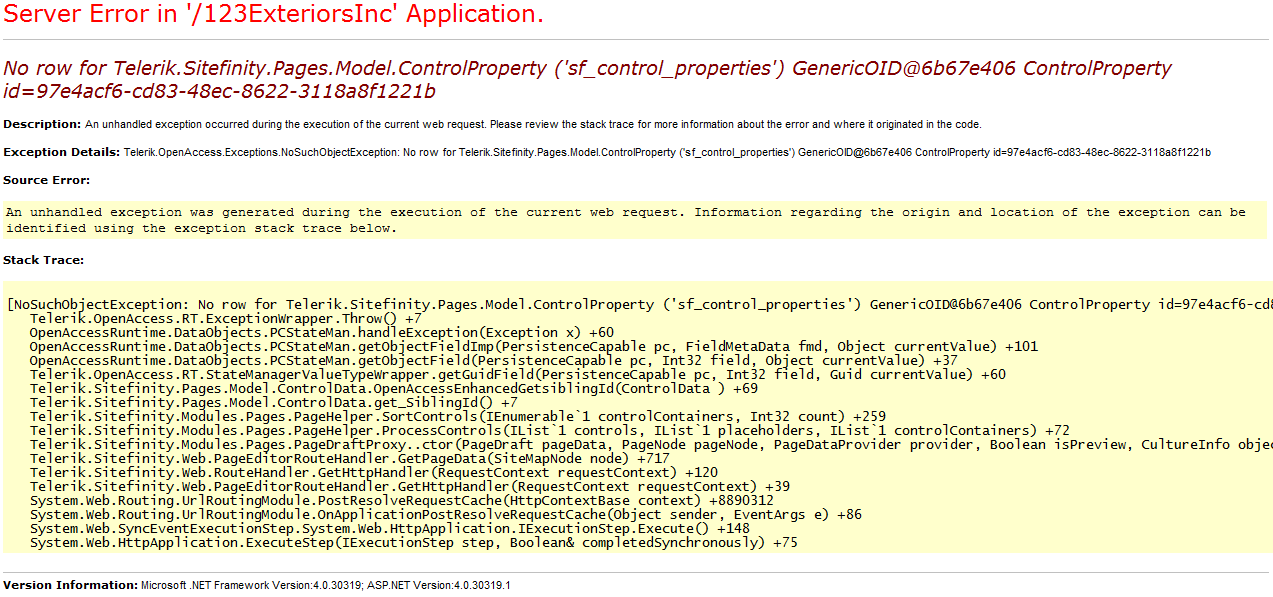Click the bold "Exception Details:" label

tap(62, 152)
